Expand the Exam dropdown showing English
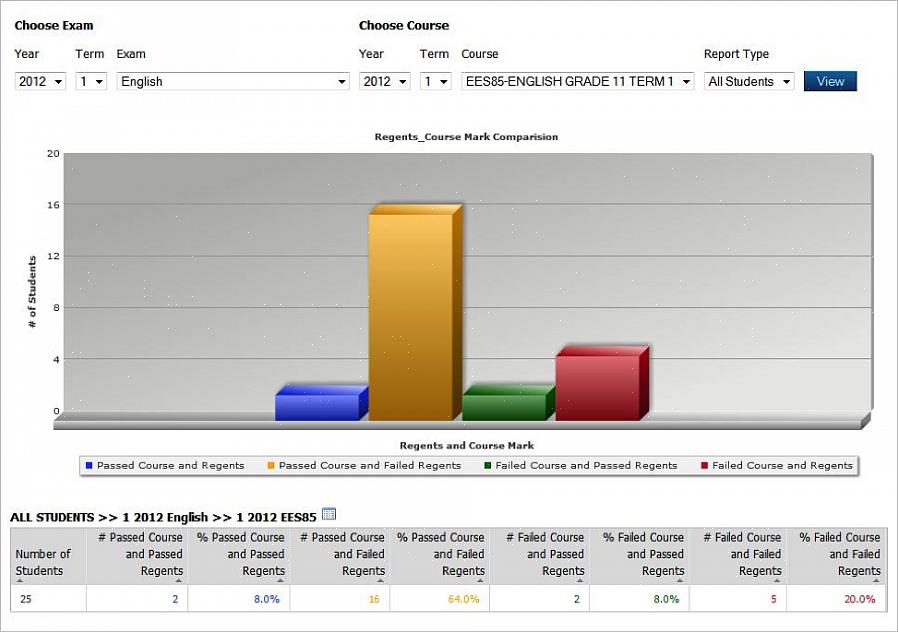The width and height of the screenshot is (898, 632). click(x=232, y=82)
